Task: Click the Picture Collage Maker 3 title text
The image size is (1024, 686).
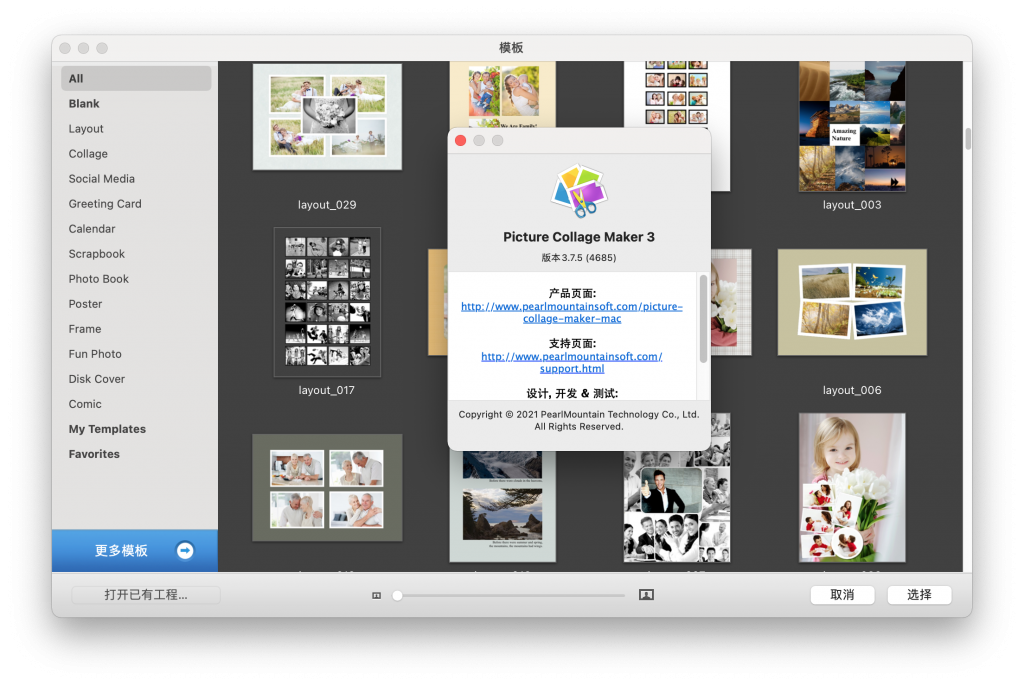Action: (x=579, y=237)
